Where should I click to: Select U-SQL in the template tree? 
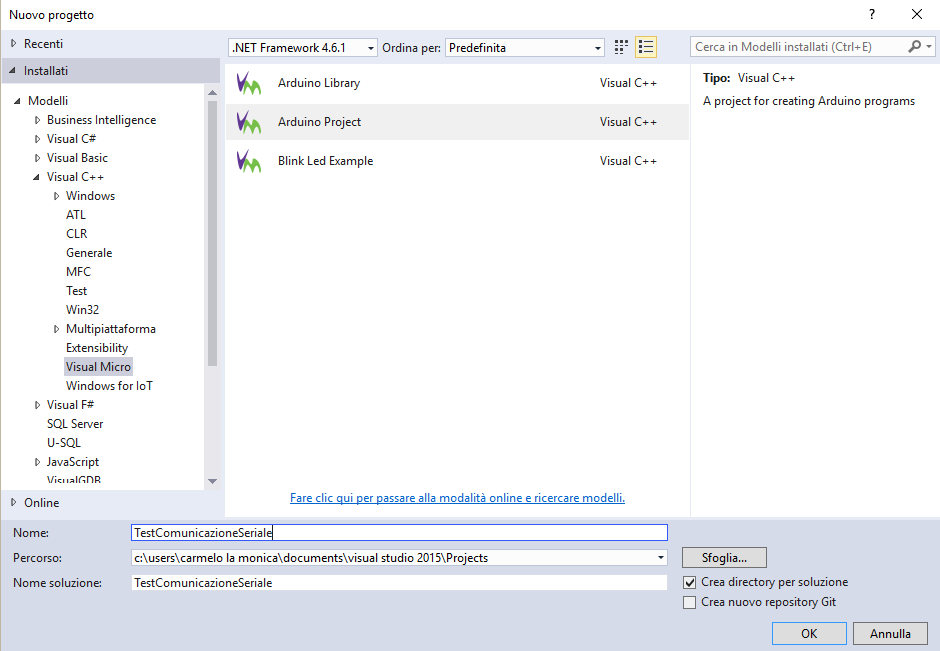coord(64,443)
